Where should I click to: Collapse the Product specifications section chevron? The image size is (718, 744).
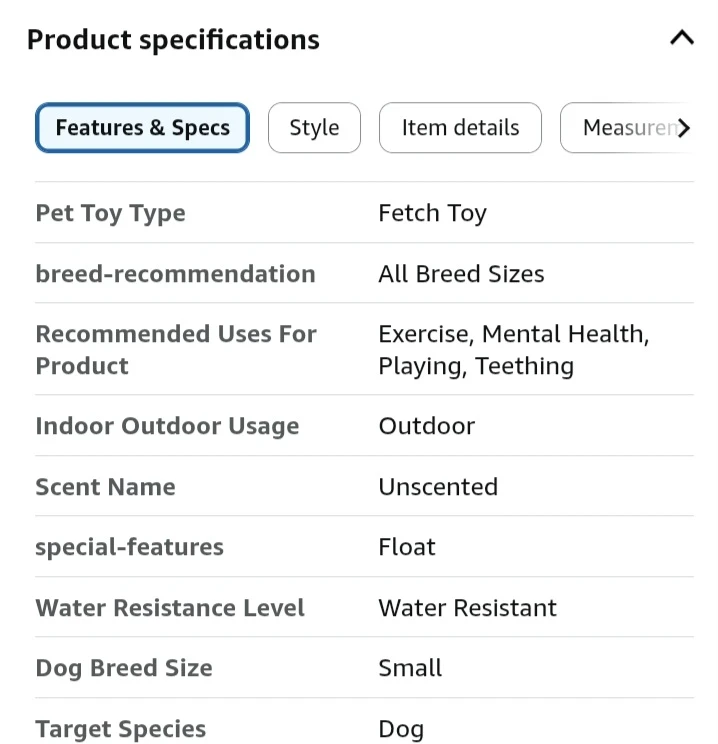coord(681,39)
